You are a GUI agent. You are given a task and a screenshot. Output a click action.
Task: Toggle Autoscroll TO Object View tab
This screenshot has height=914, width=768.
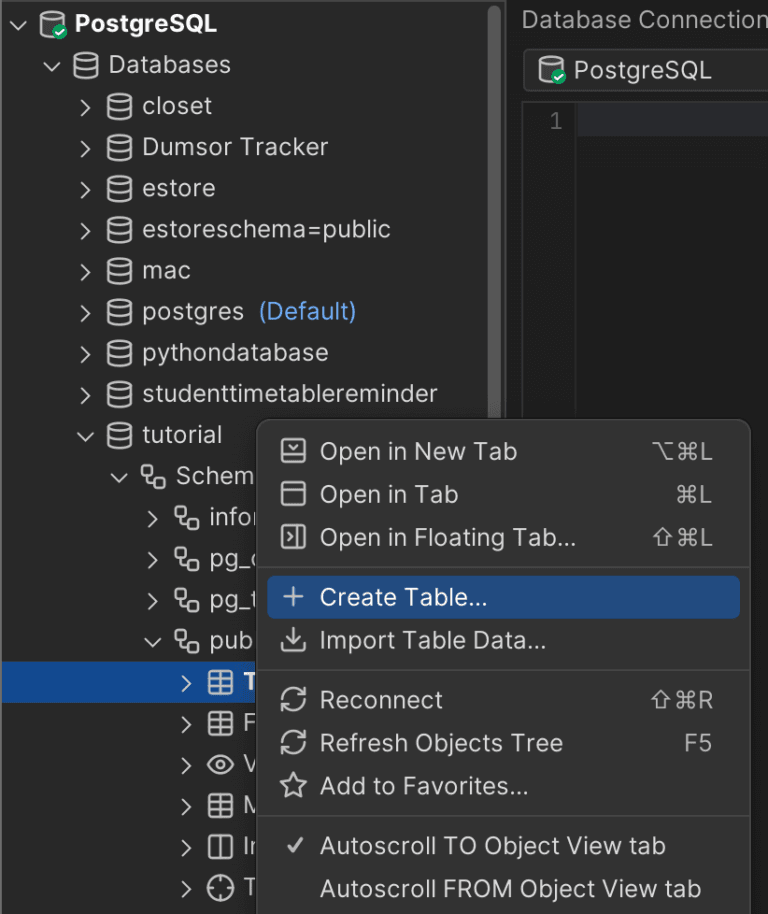click(492, 846)
